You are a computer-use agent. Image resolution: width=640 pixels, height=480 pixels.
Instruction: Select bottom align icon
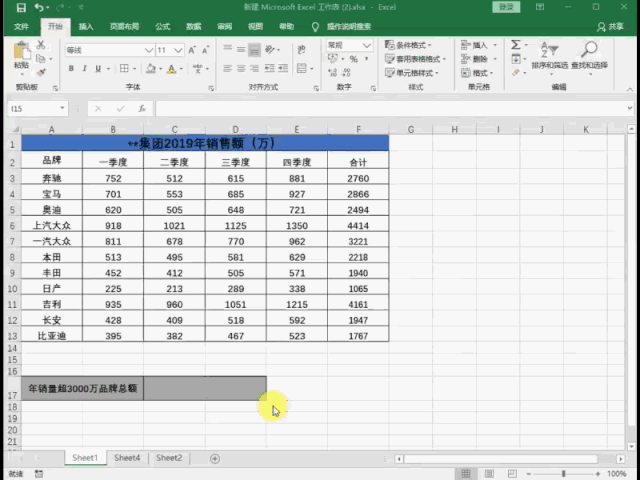coord(254,50)
